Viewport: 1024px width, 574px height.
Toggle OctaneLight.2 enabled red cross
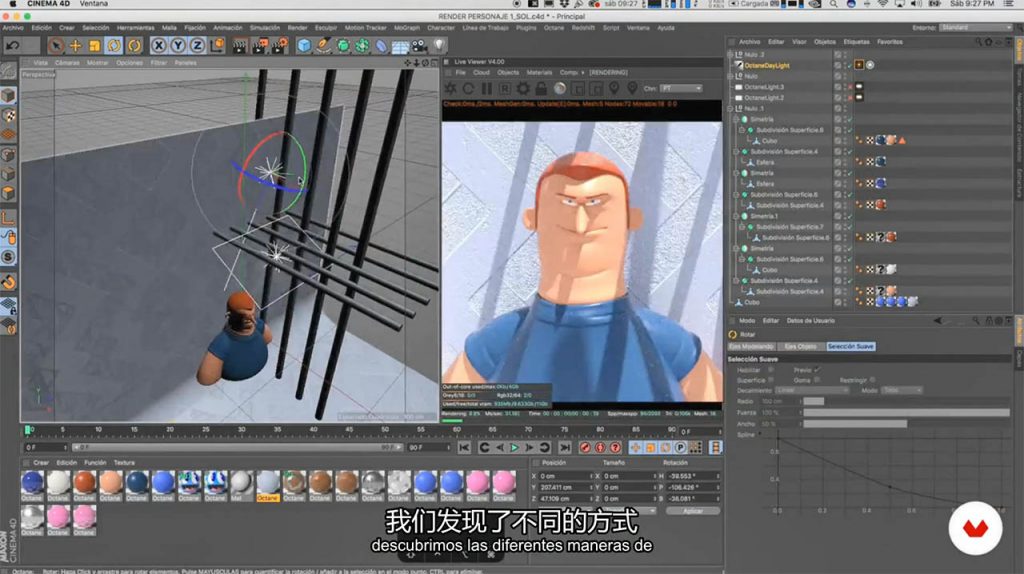coord(849,97)
